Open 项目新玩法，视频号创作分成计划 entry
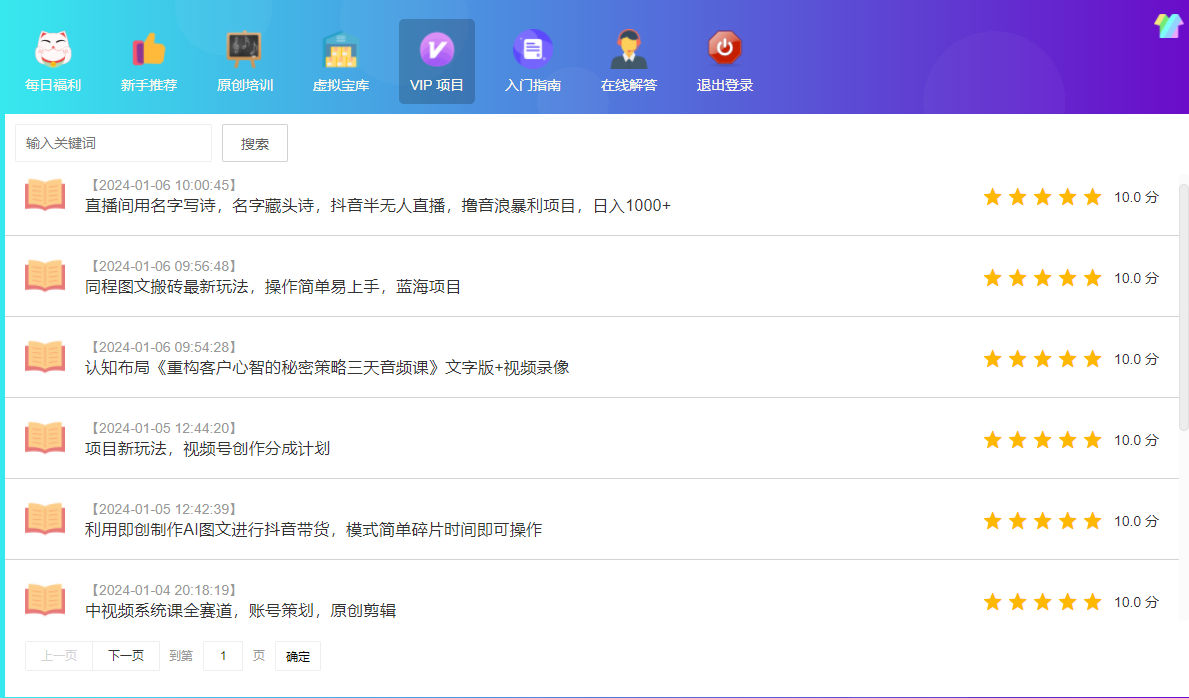This screenshot has width=1189, height=698. [x=207, y=449]
